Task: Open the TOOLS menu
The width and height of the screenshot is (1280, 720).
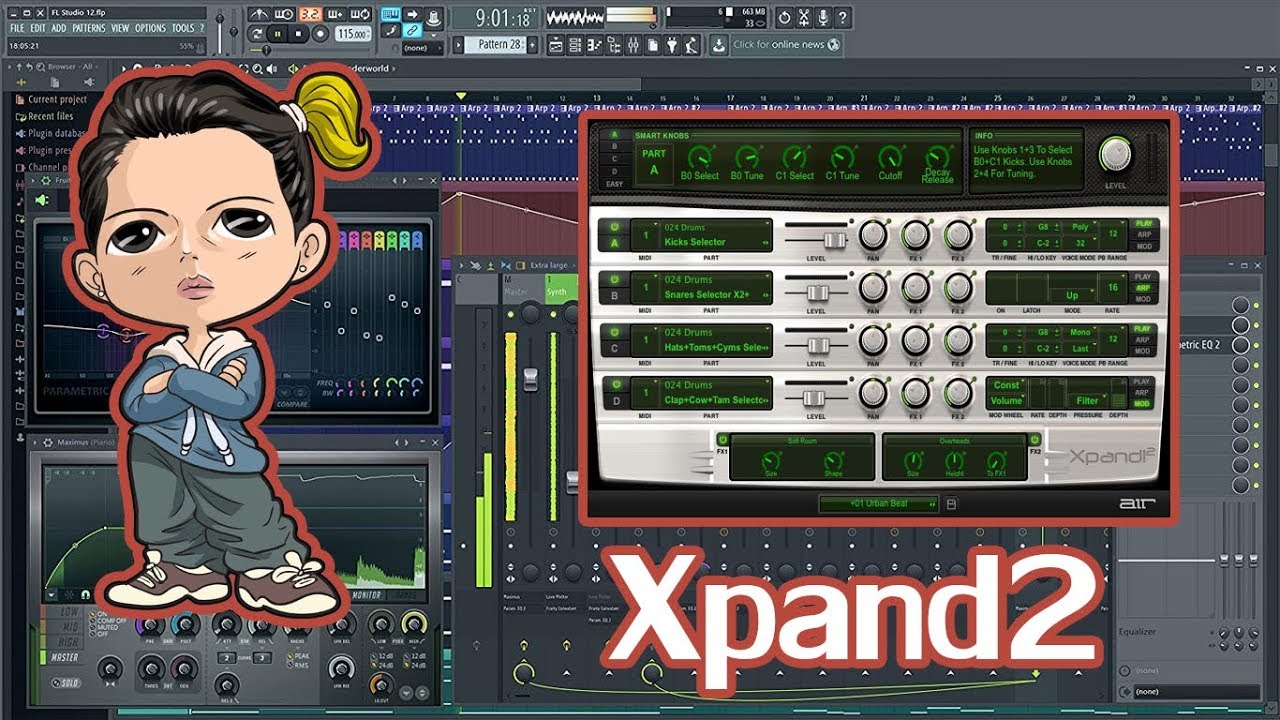Action: (182, 28)
